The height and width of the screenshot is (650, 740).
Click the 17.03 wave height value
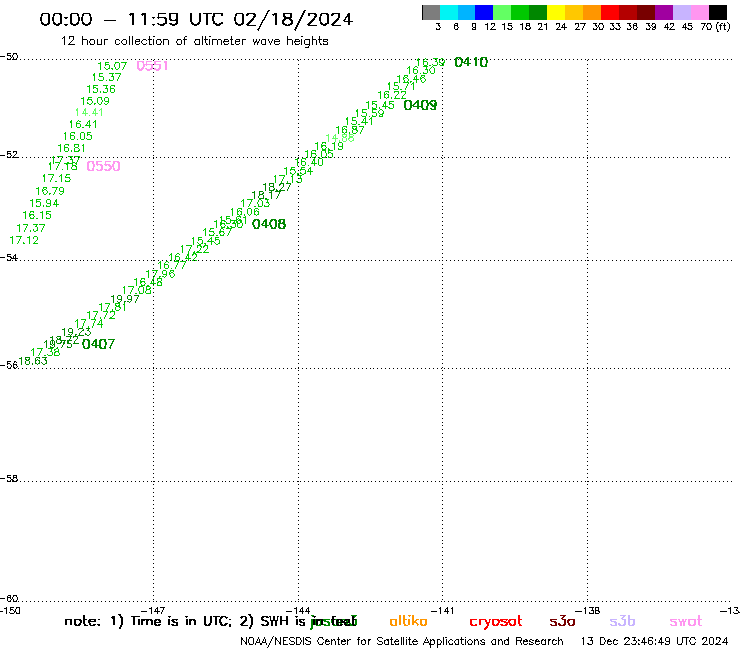coord(255,203)
